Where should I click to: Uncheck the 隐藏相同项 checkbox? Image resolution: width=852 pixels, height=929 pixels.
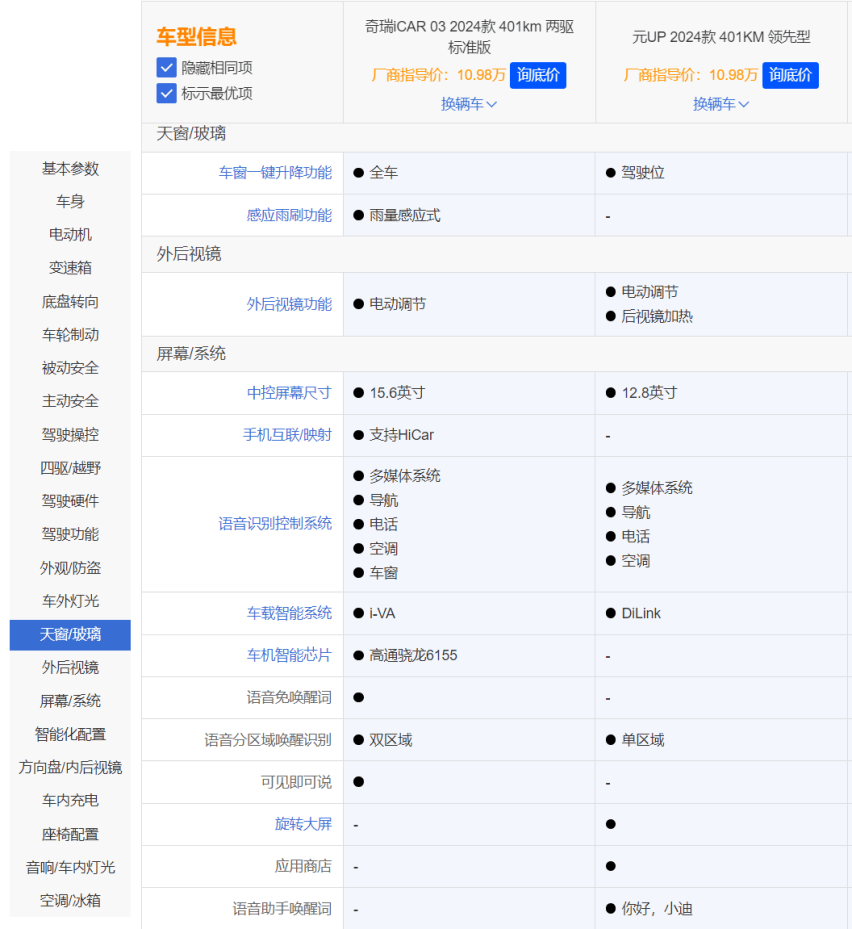click(x=167, y=68)
